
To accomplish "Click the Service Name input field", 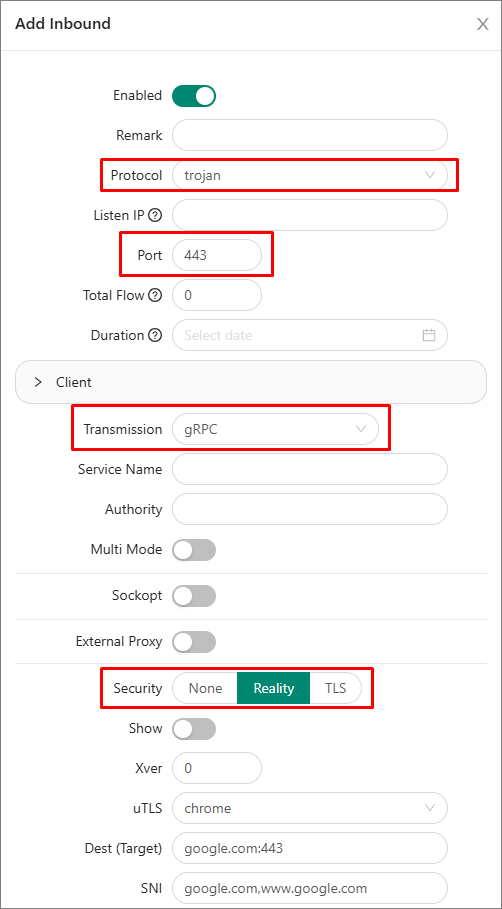I will (x=310, y=469).
